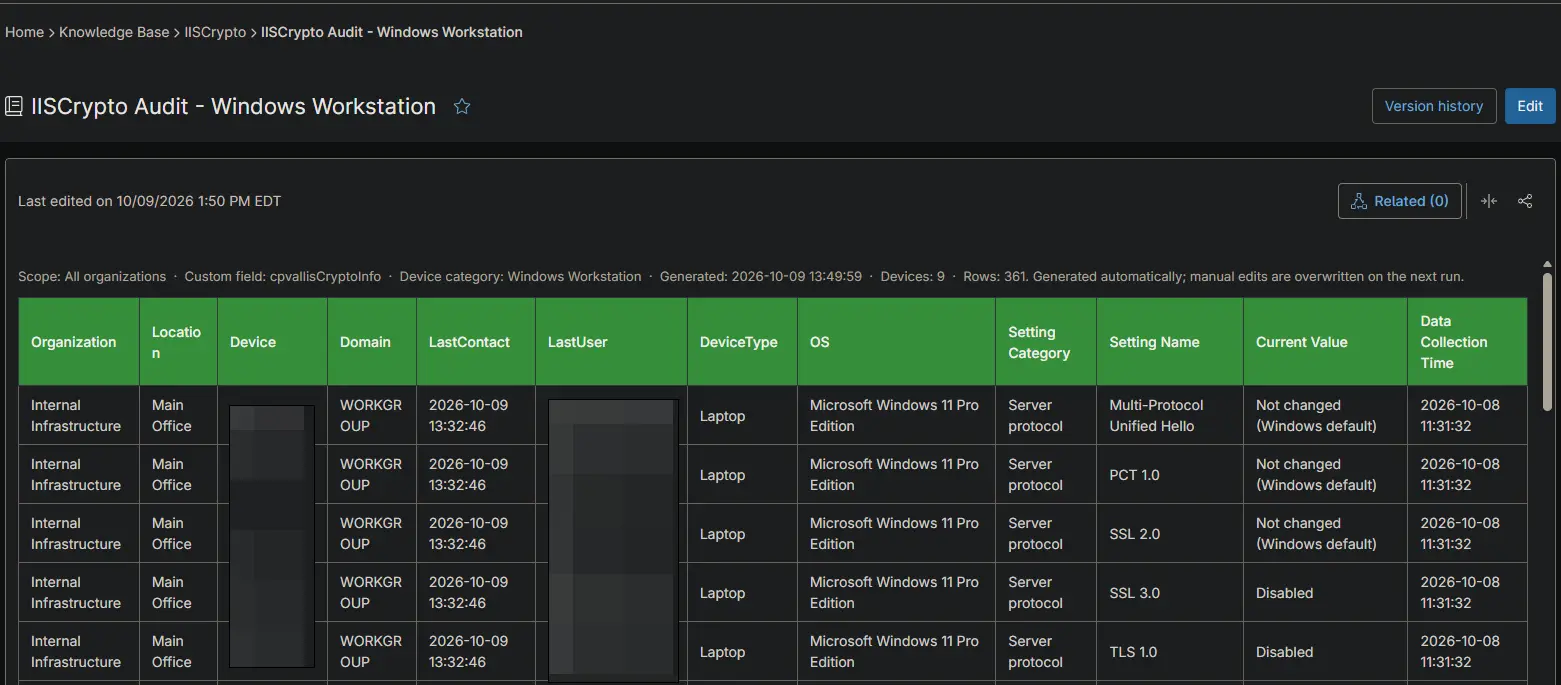Toggle the content width collapse icon
The width and height of the screenshot is (1561, 685).
click(x=1489, y=201)
